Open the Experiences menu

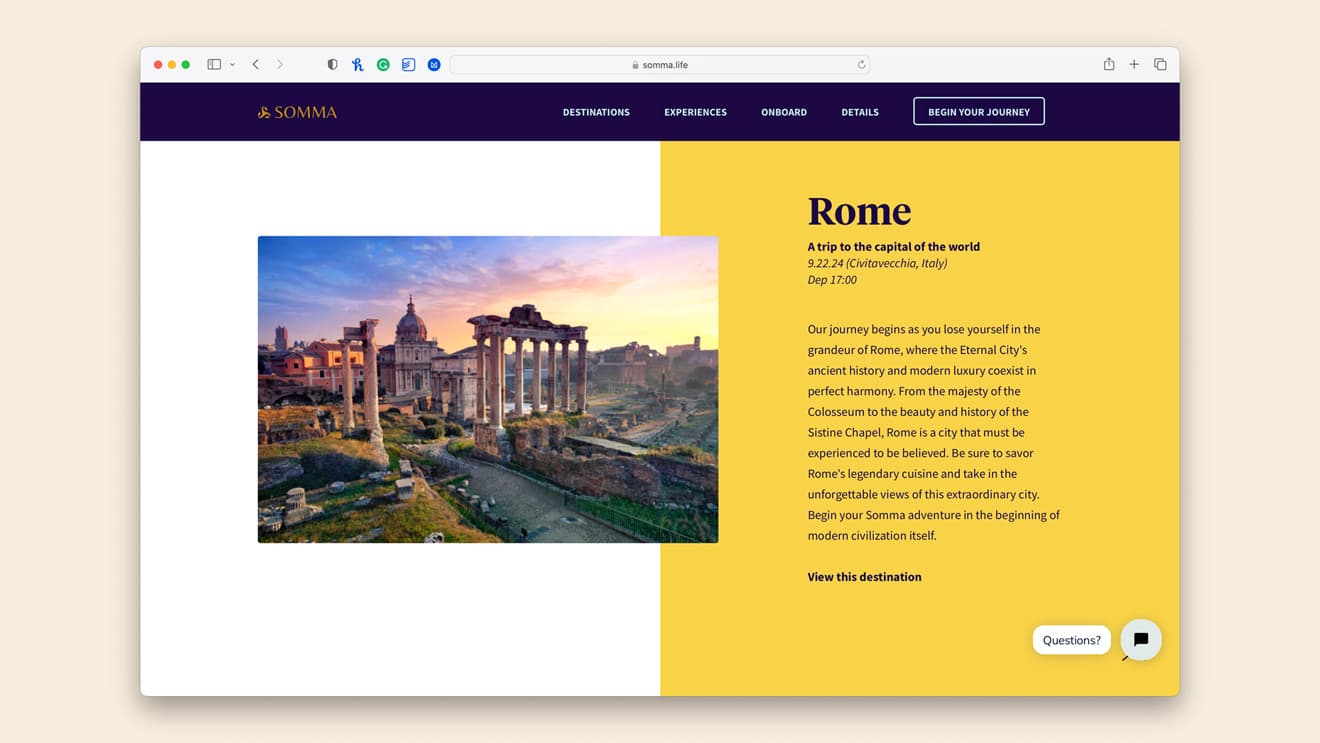tap(695, 112)
